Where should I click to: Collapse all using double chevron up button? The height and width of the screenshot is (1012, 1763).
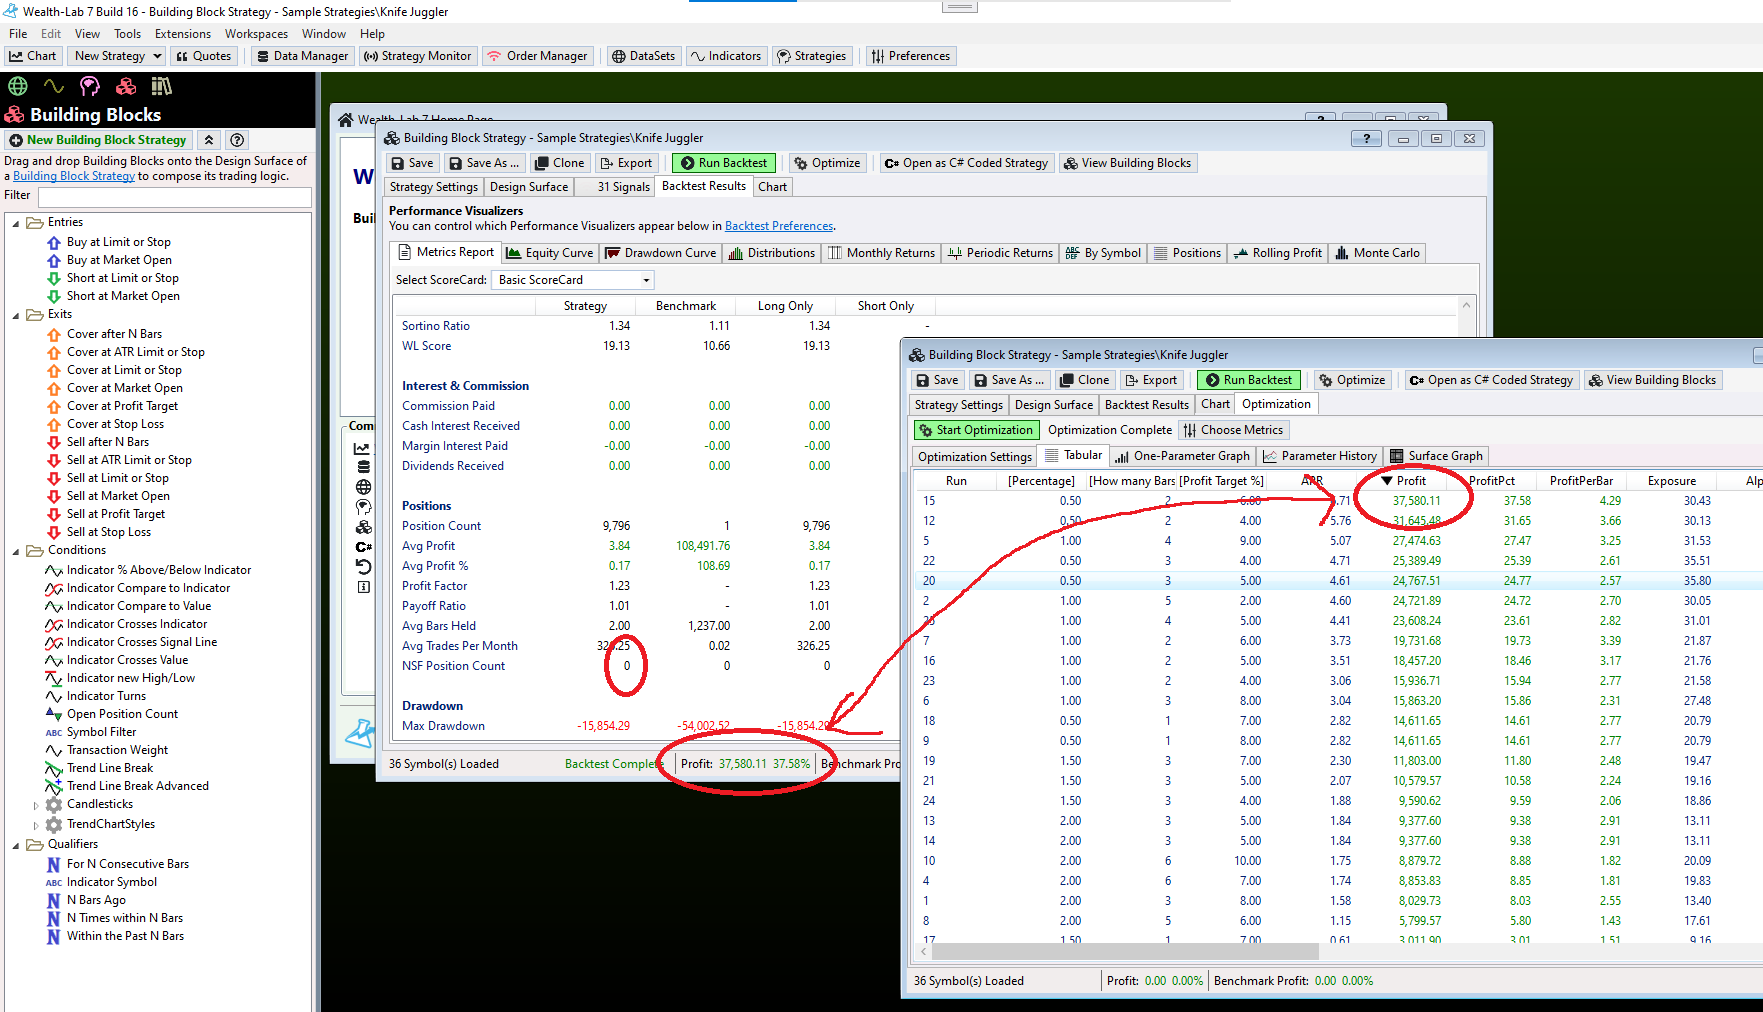point(209,140)
